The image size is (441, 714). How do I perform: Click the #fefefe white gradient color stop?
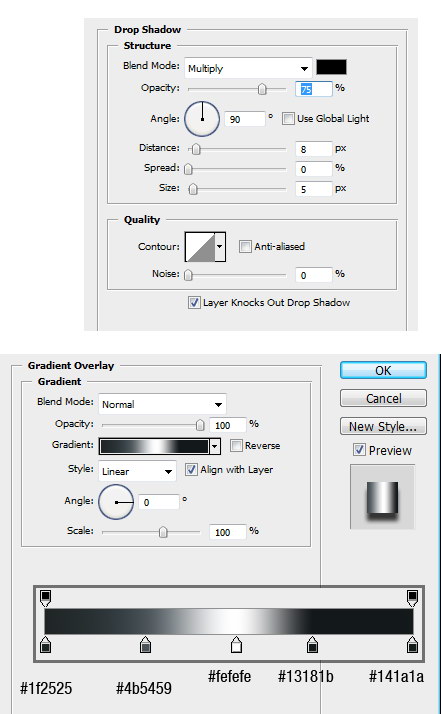(236, 645)
